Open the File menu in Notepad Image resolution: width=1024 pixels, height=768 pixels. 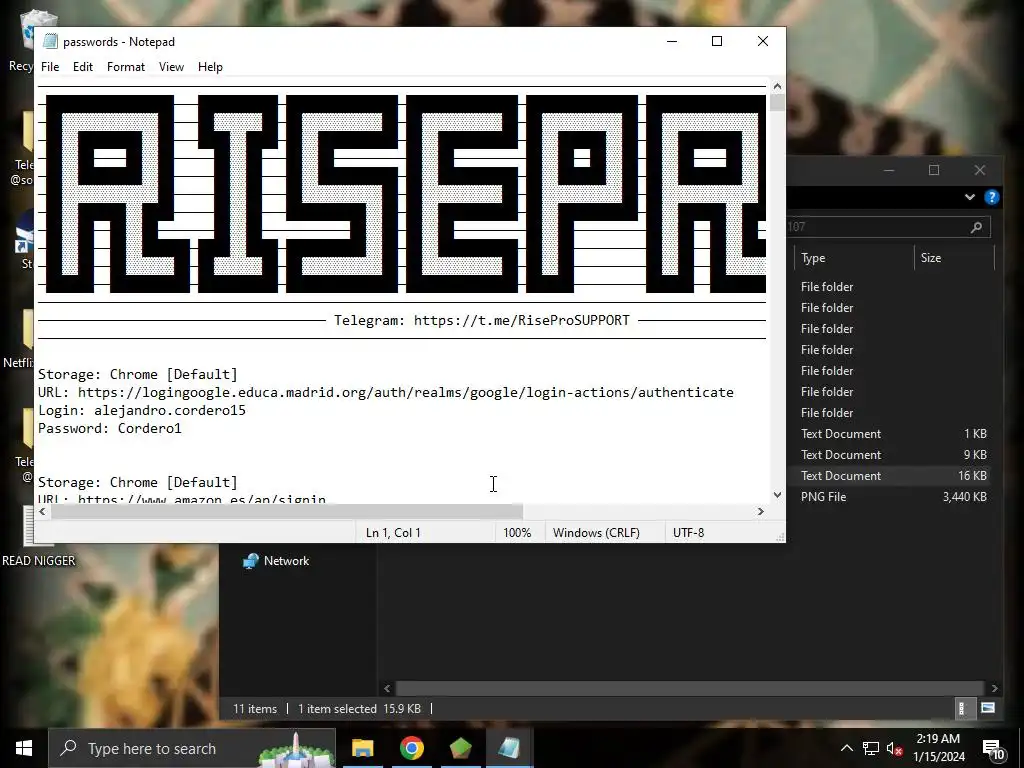[x=50, y=67]
